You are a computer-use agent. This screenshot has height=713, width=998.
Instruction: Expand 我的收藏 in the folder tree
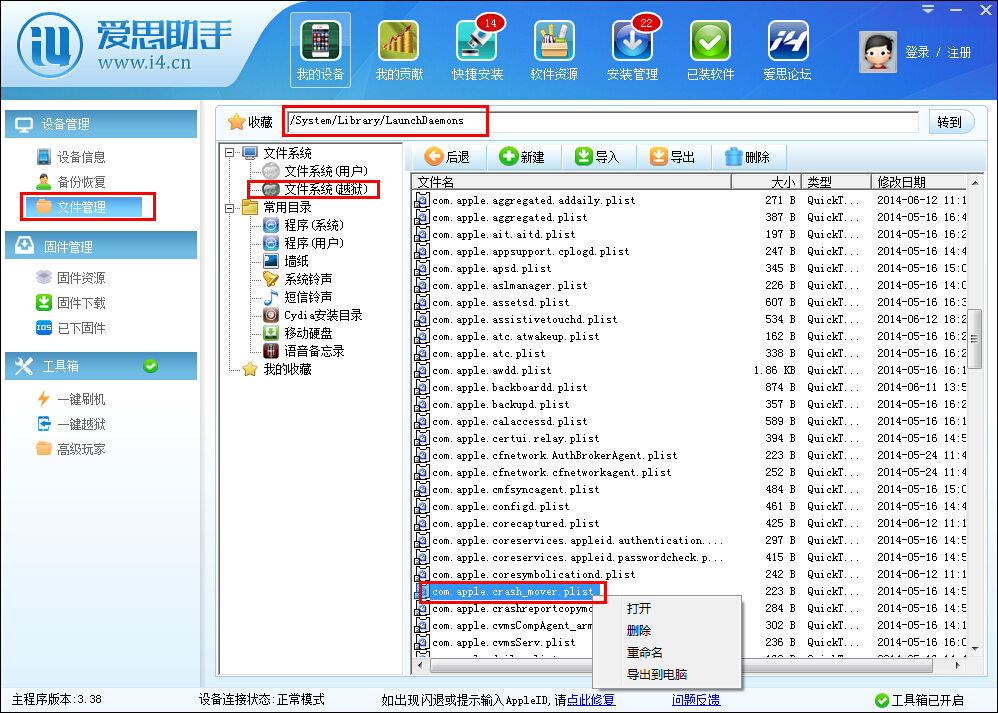click(x=288, y=370)
